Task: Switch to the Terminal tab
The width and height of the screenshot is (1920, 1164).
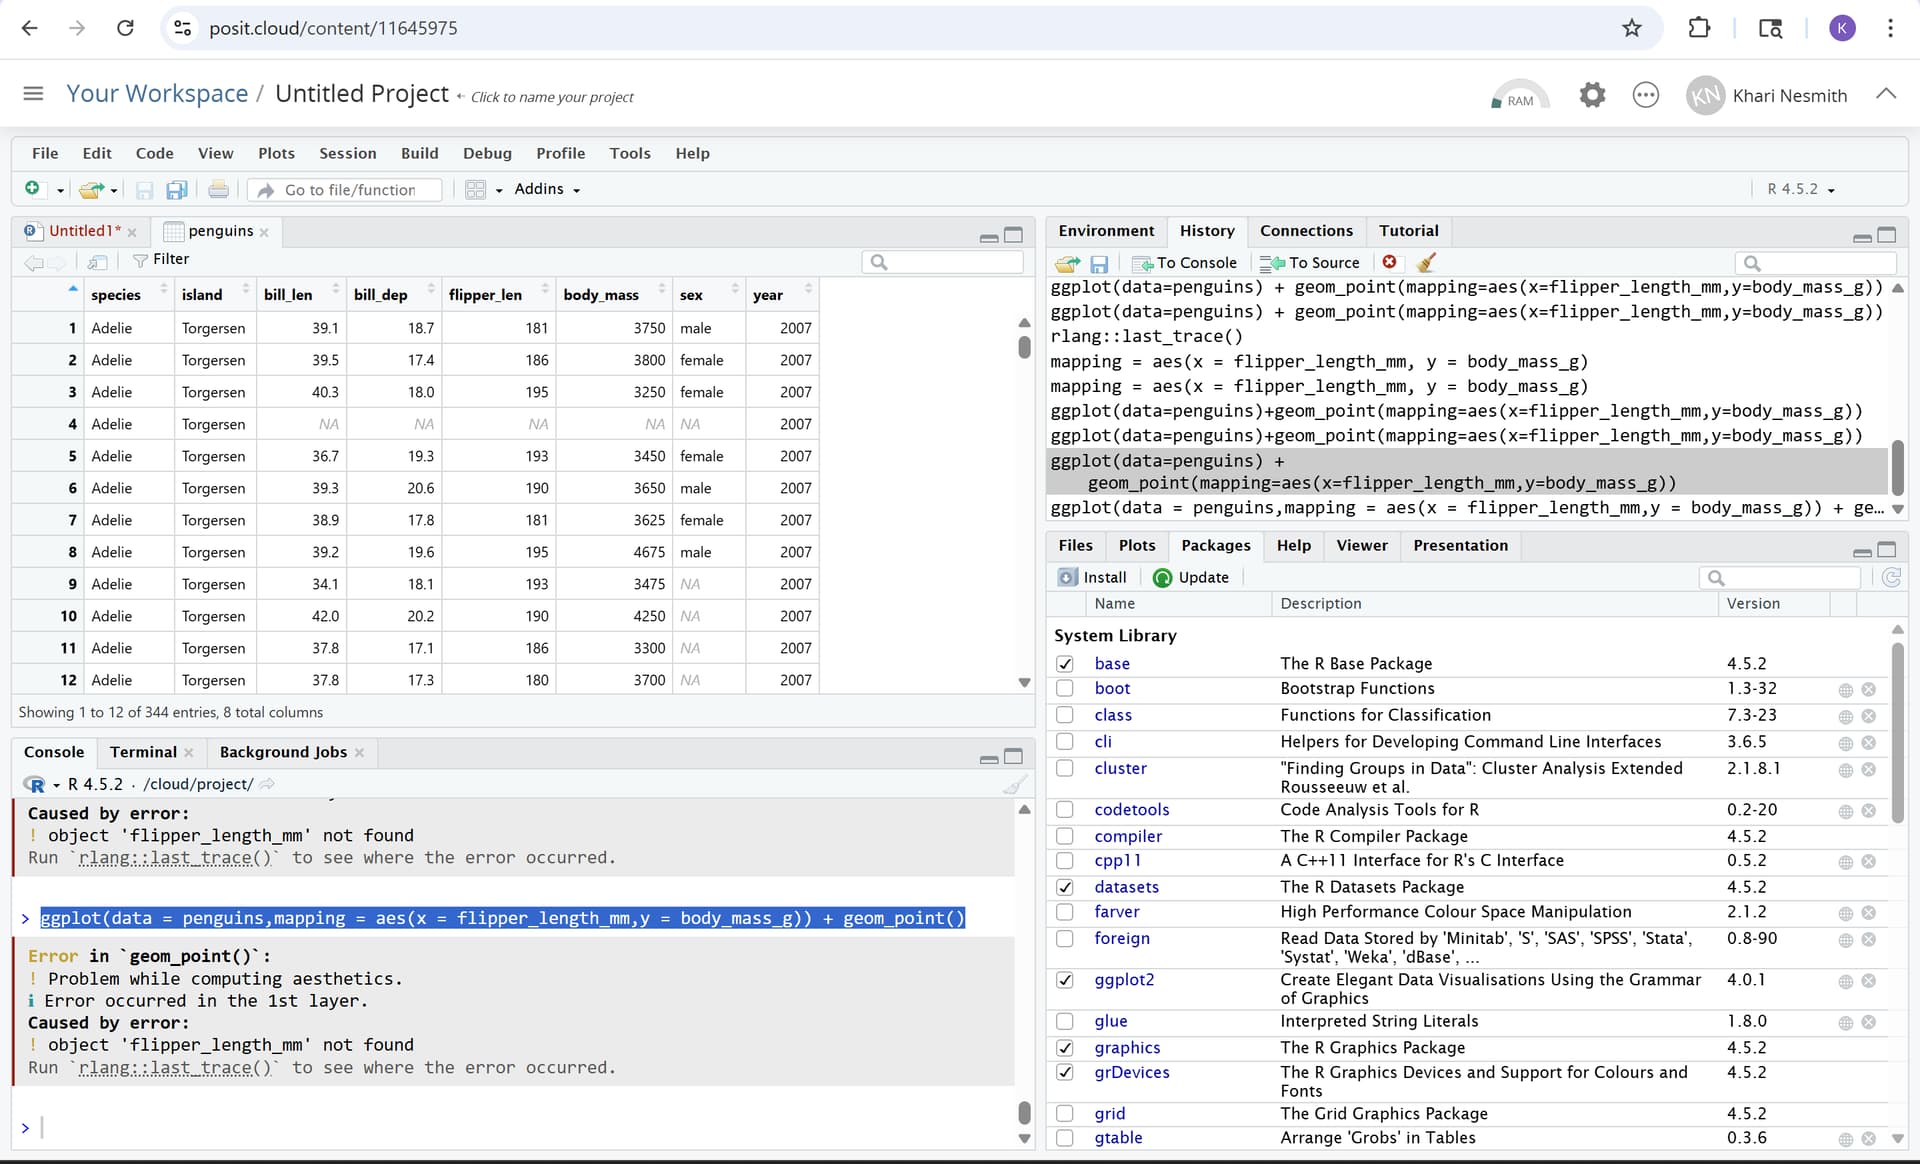Action: pyautogui.click(x=143, y=752)
